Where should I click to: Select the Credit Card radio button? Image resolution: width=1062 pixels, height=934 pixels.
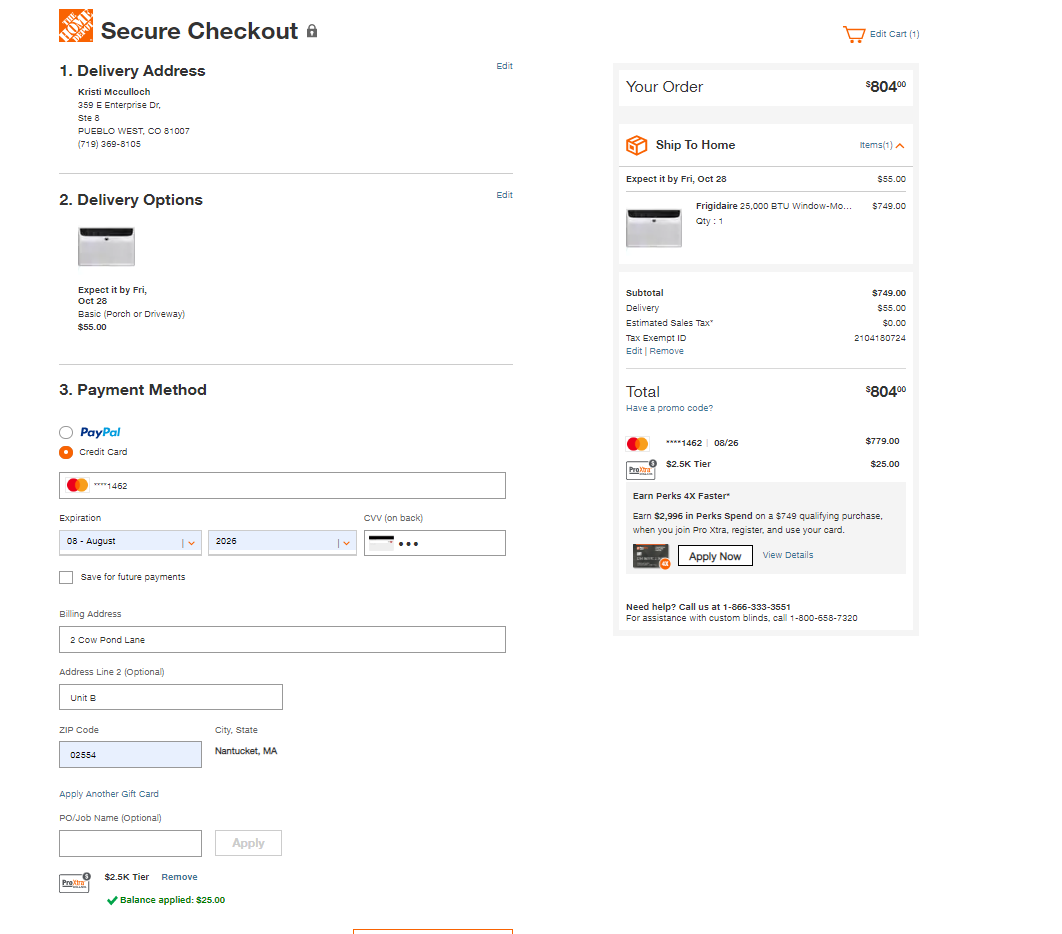[x=66, y=452]
